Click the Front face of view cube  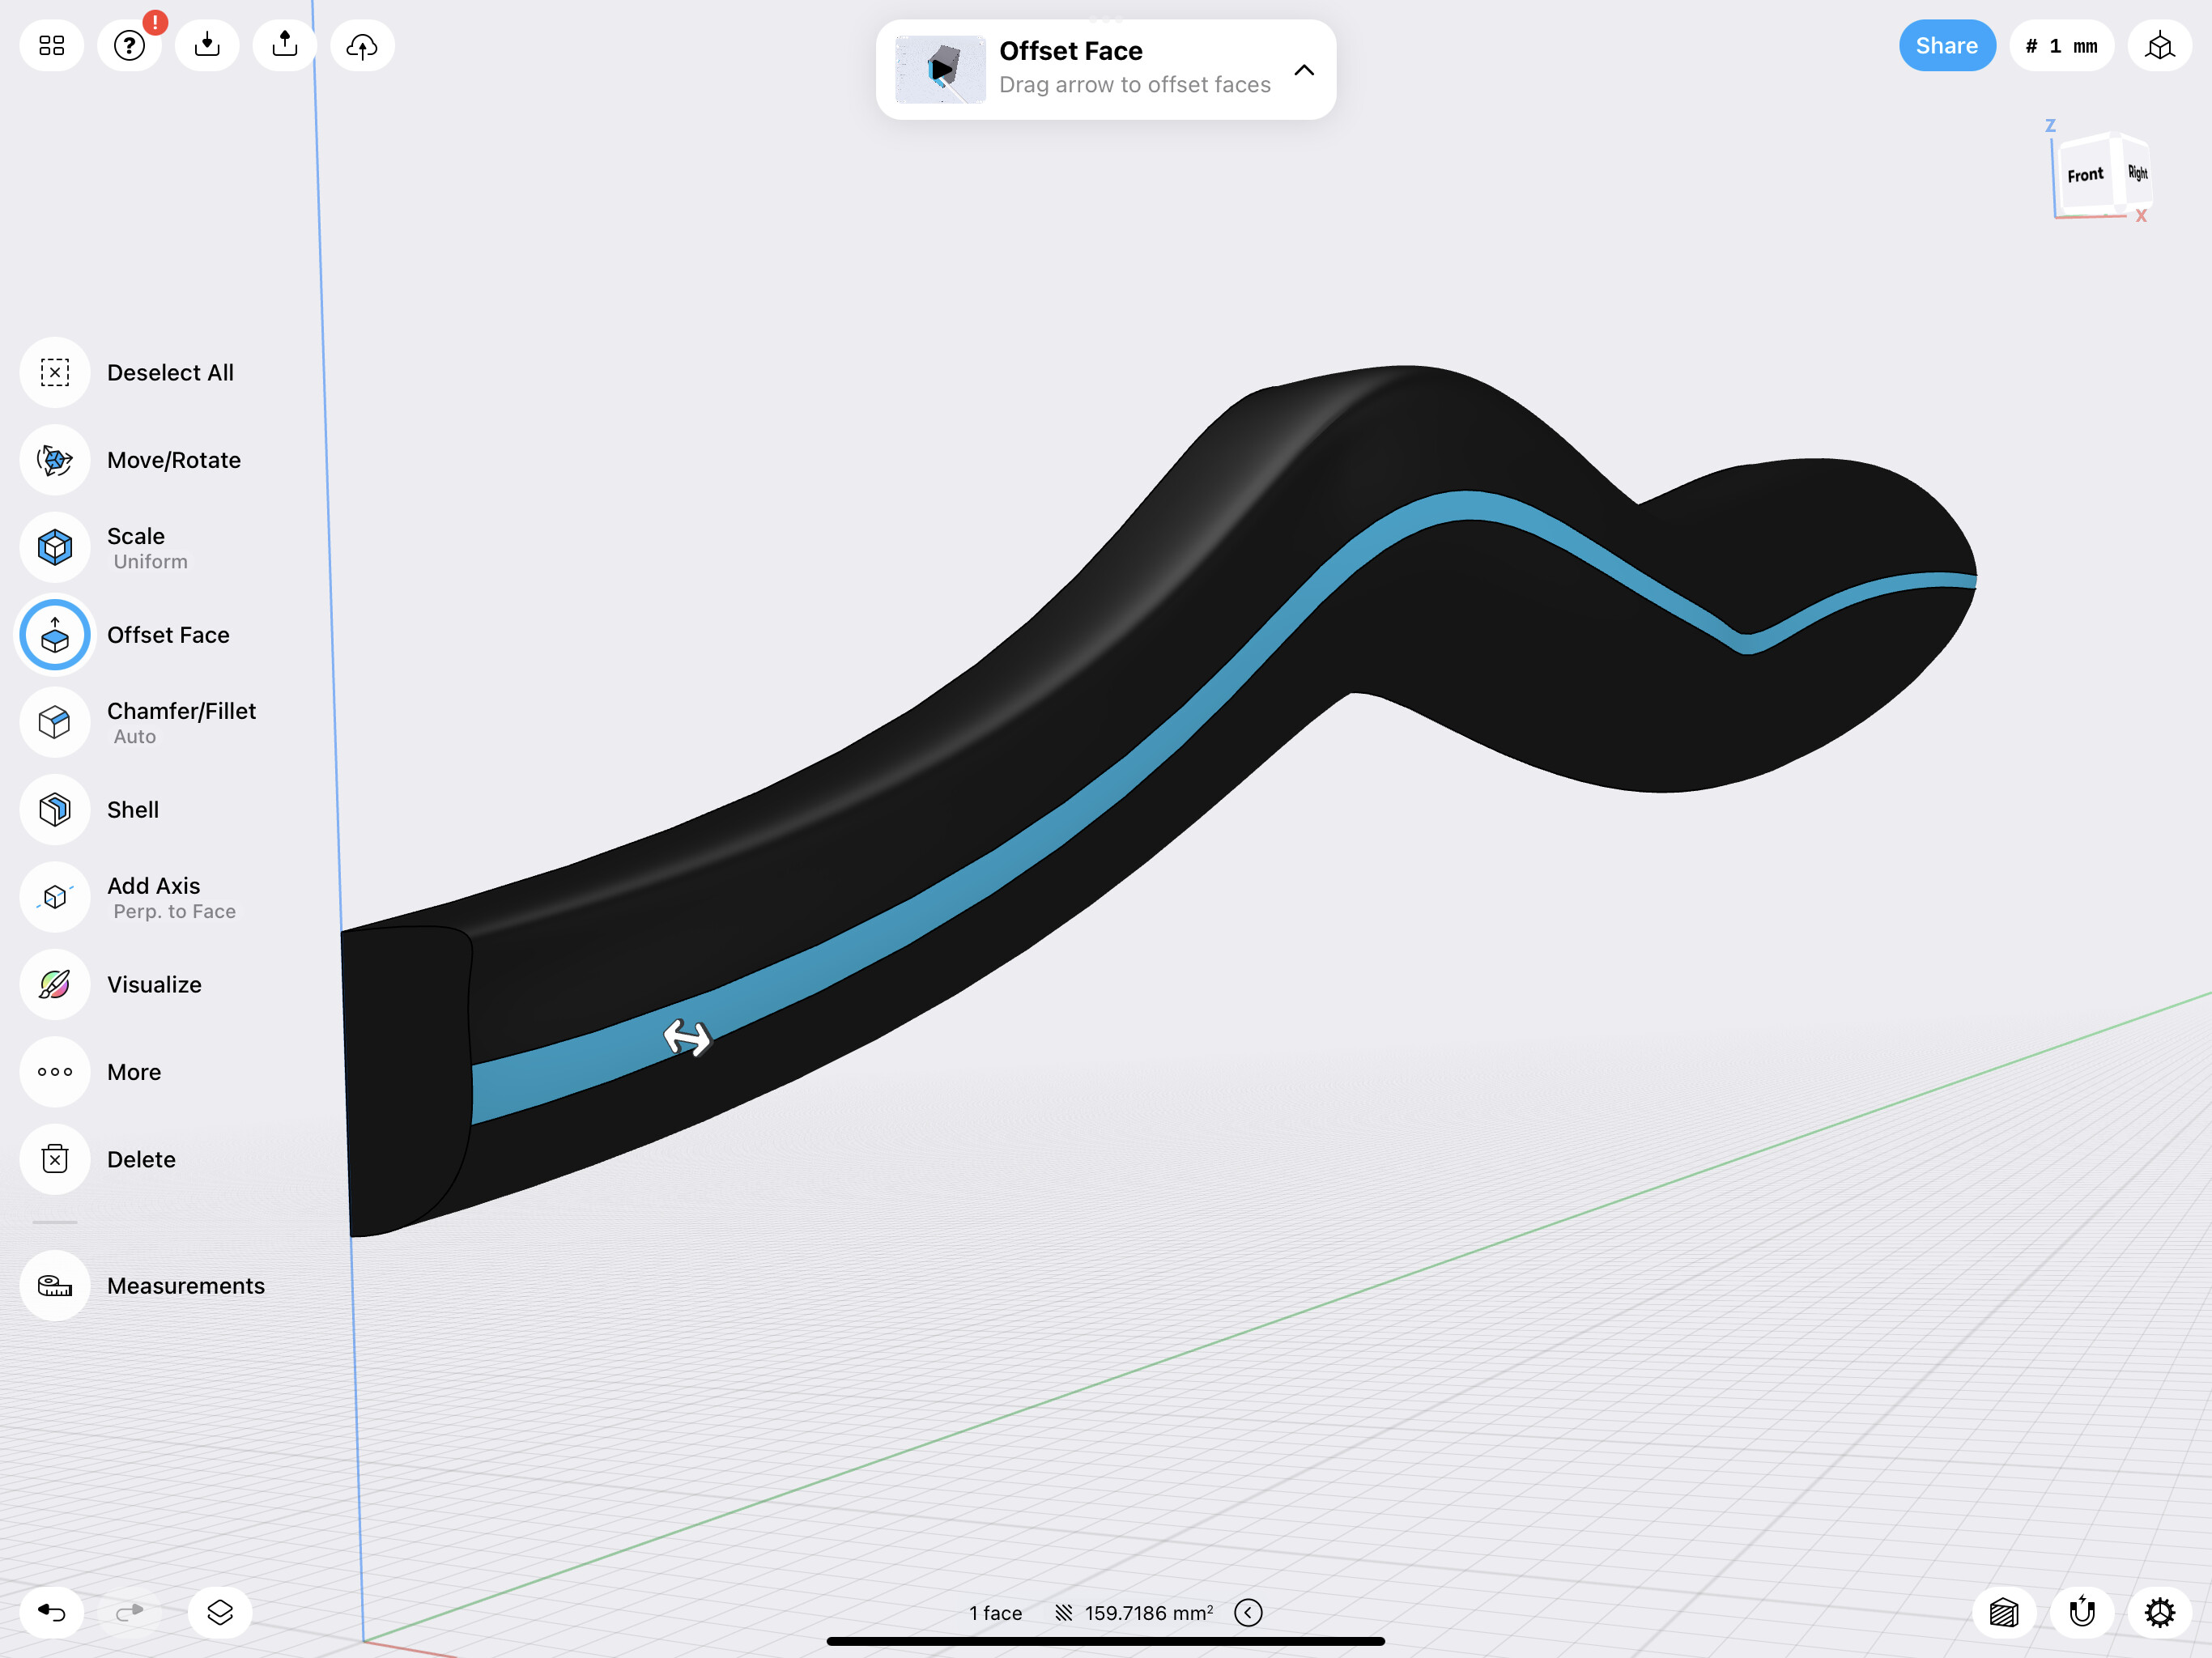2084,176
